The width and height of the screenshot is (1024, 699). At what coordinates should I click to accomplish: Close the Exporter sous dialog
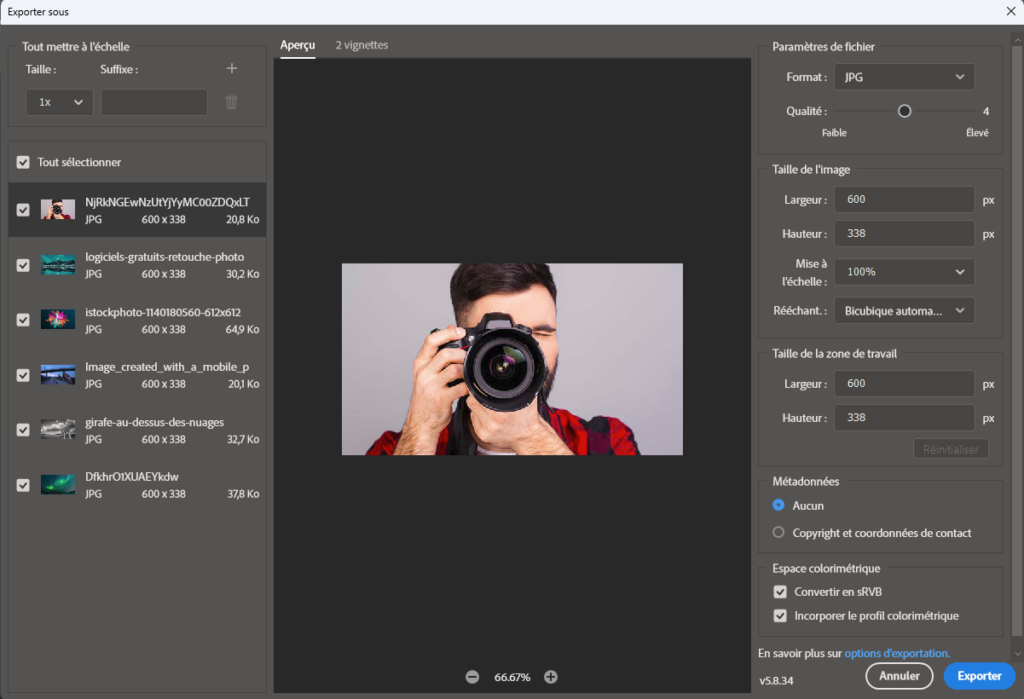1010,11
